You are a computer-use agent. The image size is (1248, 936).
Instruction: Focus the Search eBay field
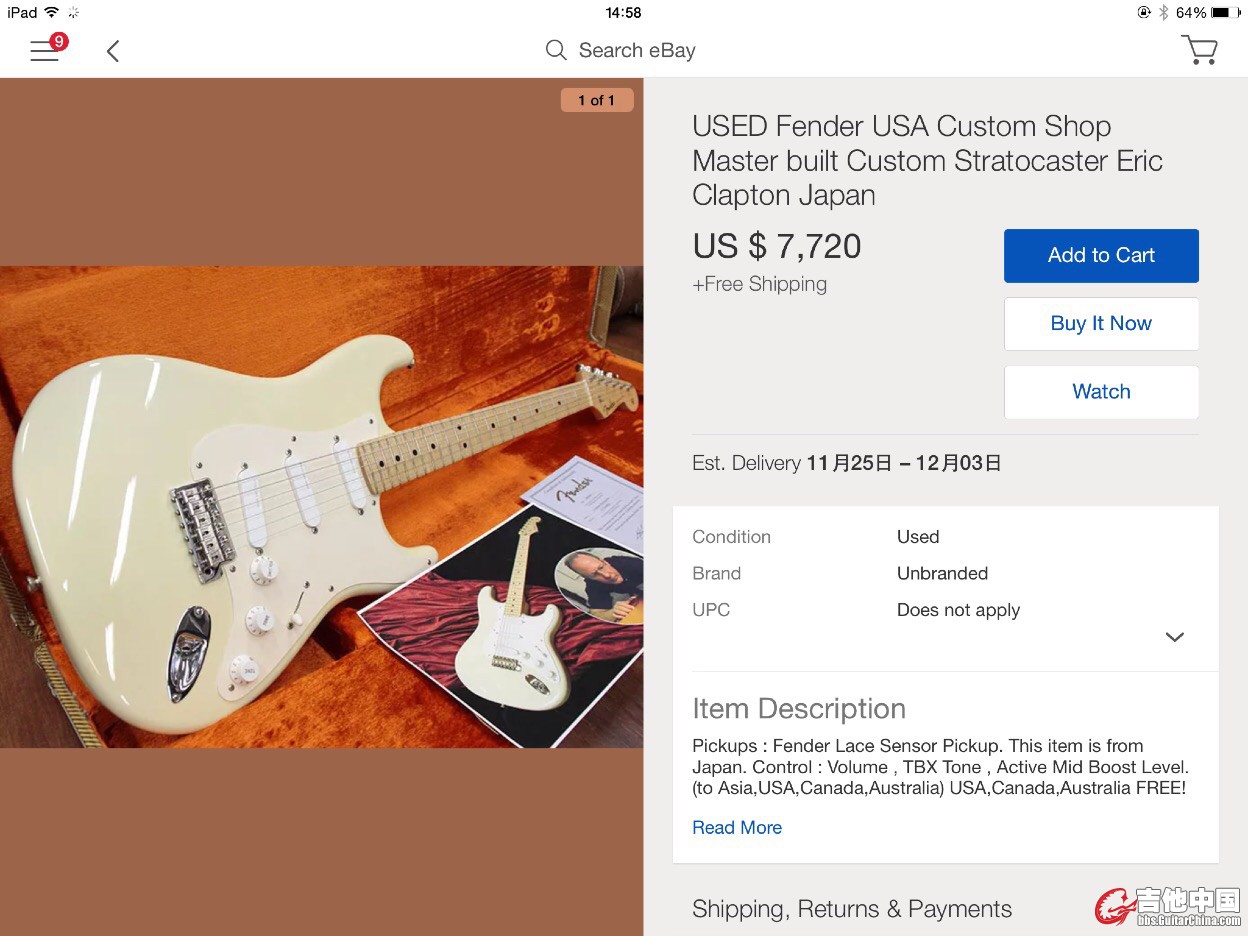coord(636,50)
